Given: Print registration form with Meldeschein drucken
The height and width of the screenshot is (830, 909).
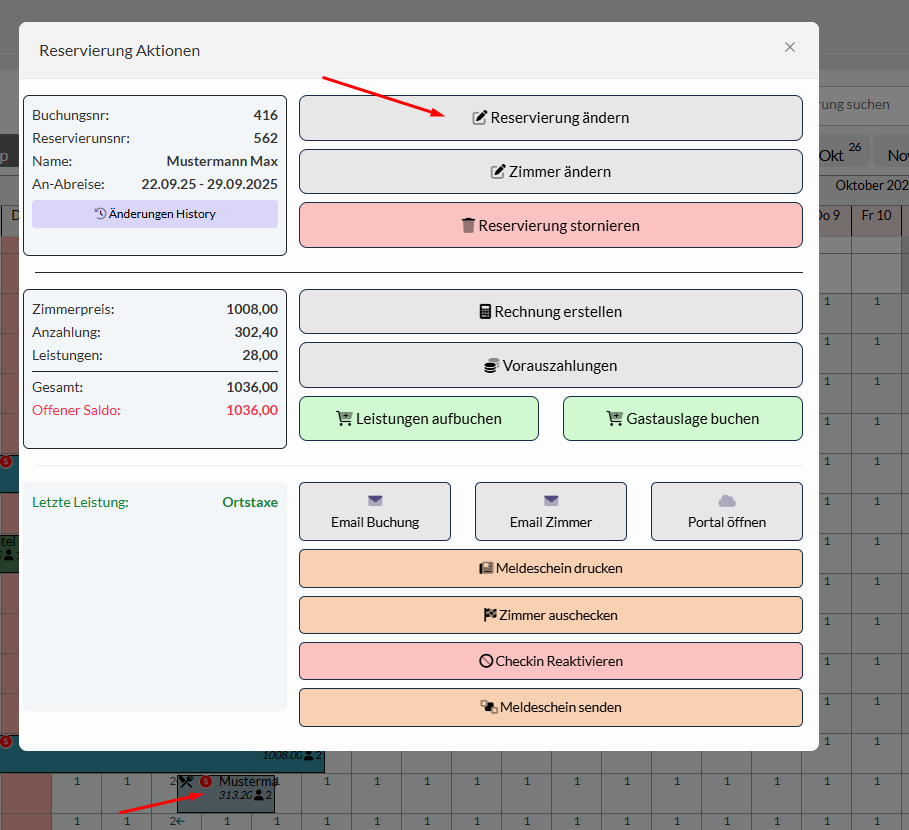Looking at the screenshot, I should pyautogui.click(x=550, y=568).
